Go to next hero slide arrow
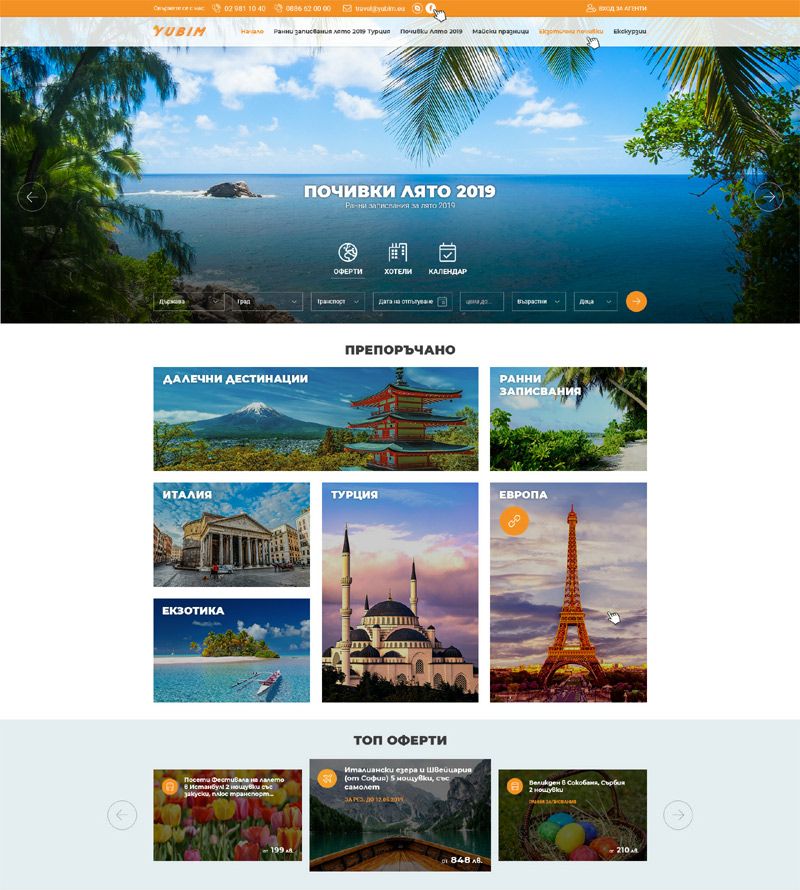The image size is (800, 890). [x=768, y=197]
